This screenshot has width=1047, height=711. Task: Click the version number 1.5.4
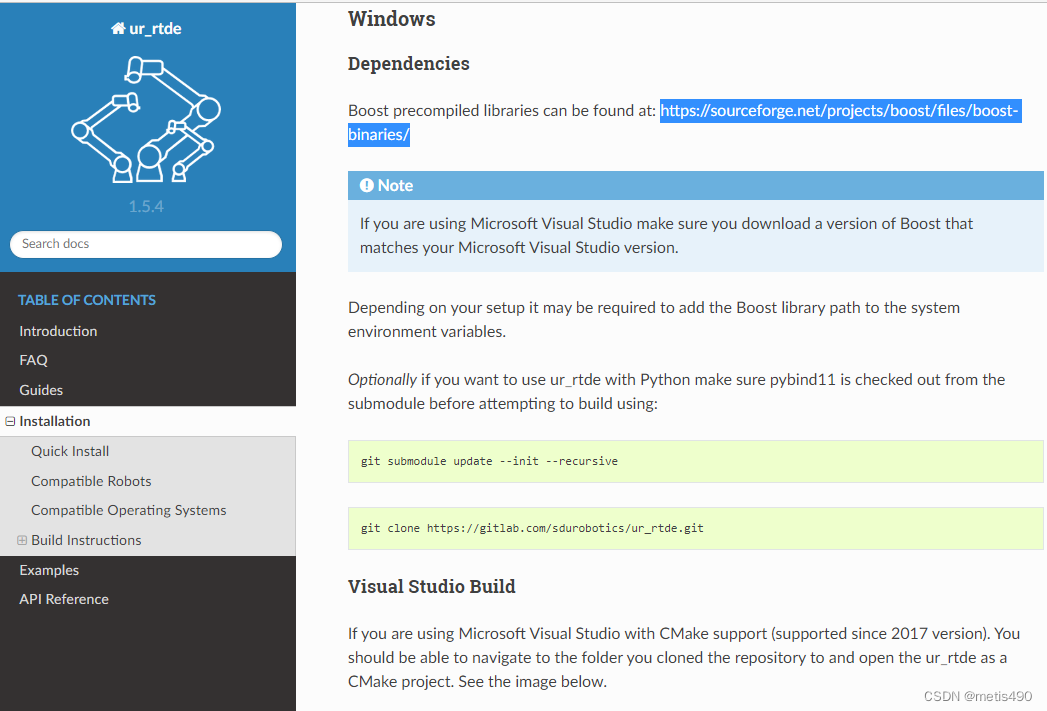pyautogui.click(x=145, y=207)
